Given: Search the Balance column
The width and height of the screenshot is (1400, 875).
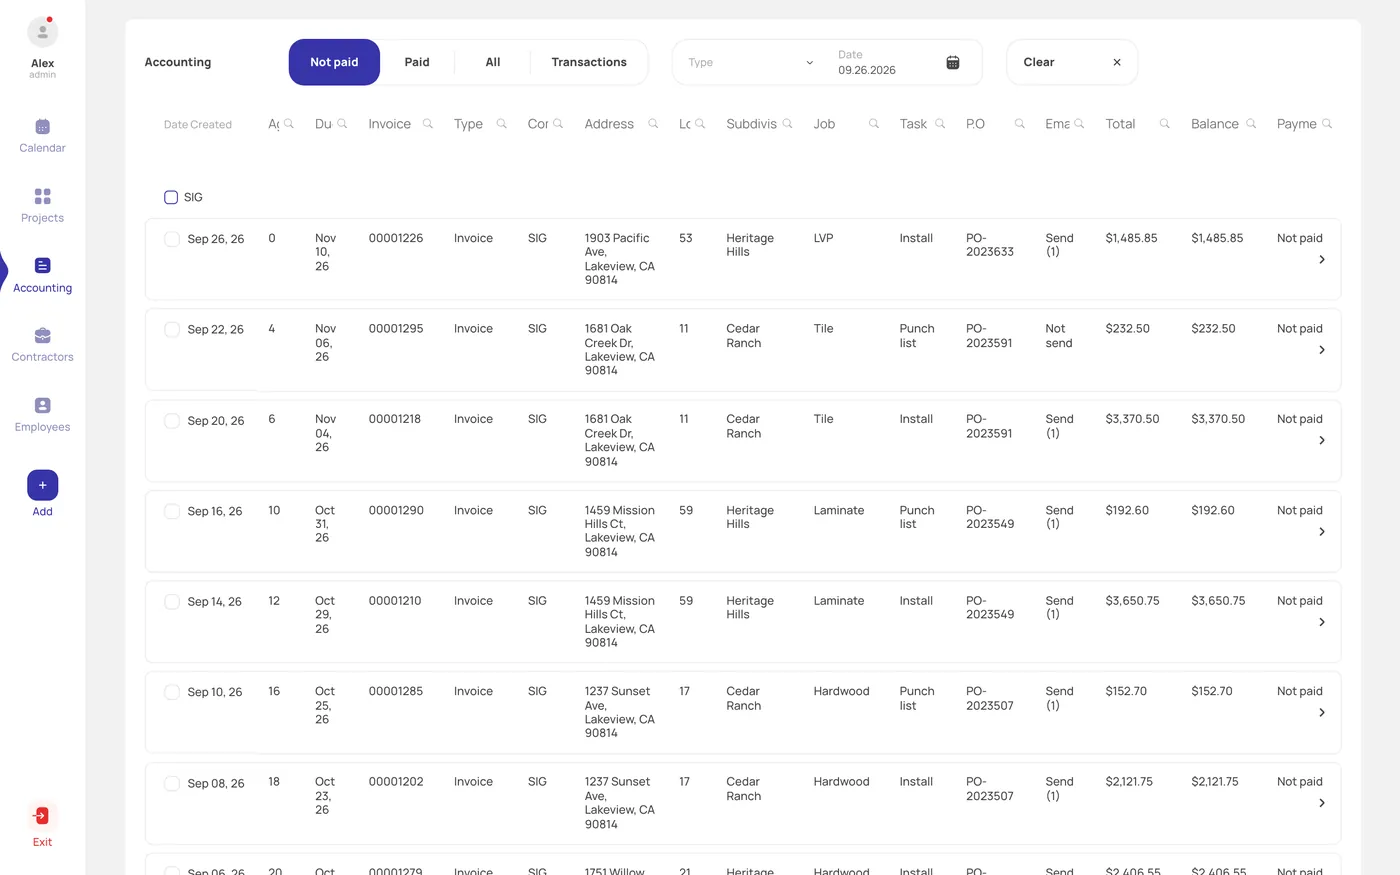Looking at the screenshot, I should point(1251,124).
